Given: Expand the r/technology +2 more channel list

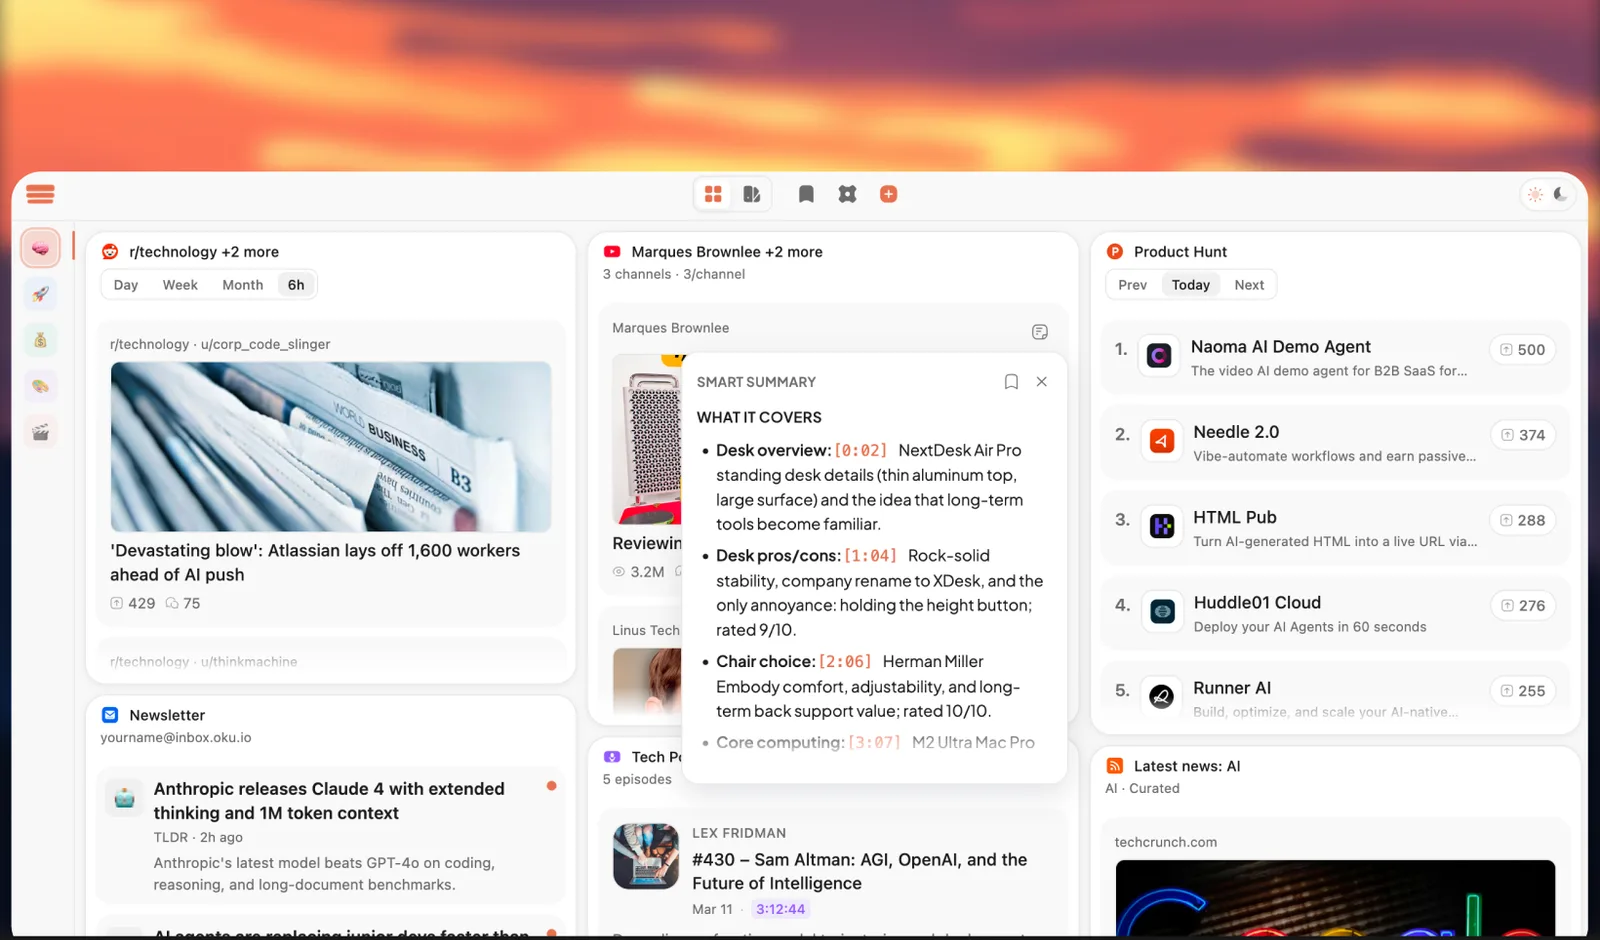Looking at the screenshot, I should [x=204, y=251].
